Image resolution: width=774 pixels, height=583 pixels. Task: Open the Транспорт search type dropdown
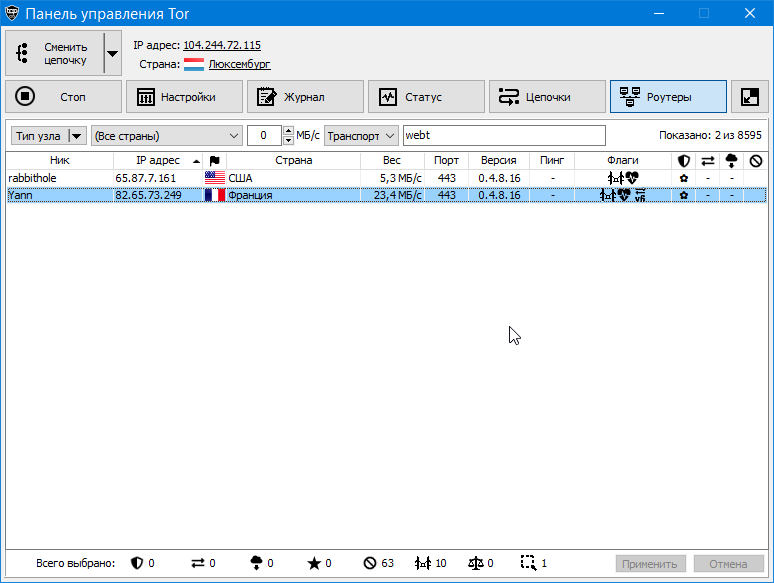point(361,136)
